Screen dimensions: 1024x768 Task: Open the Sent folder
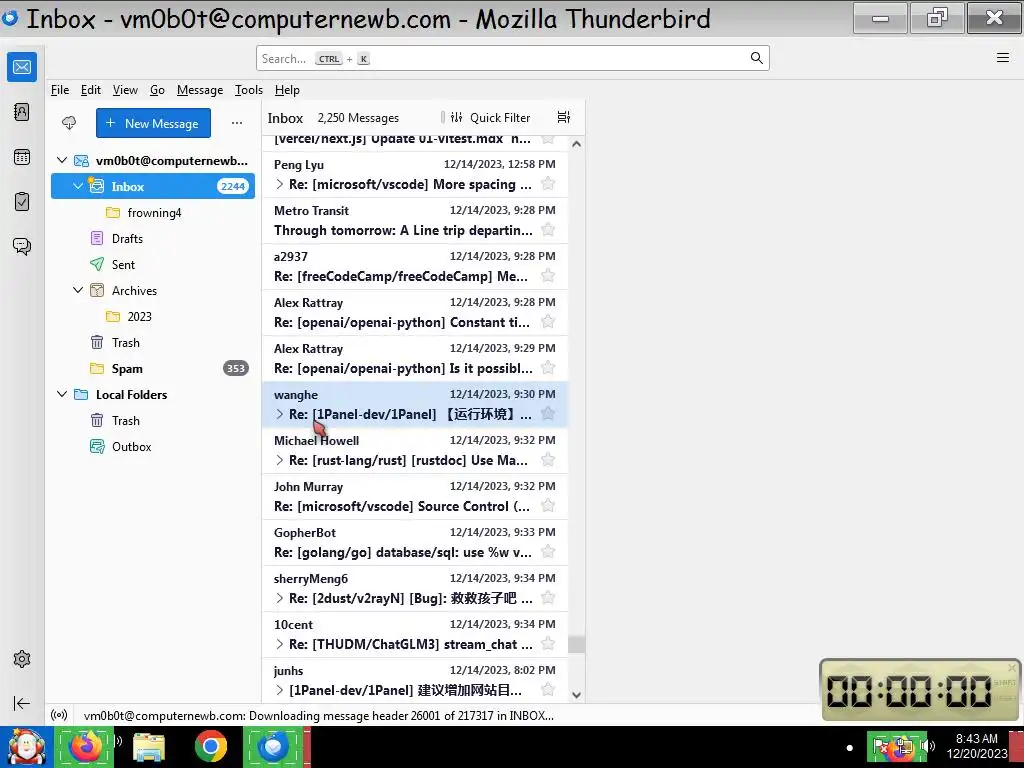click(153, 264)
